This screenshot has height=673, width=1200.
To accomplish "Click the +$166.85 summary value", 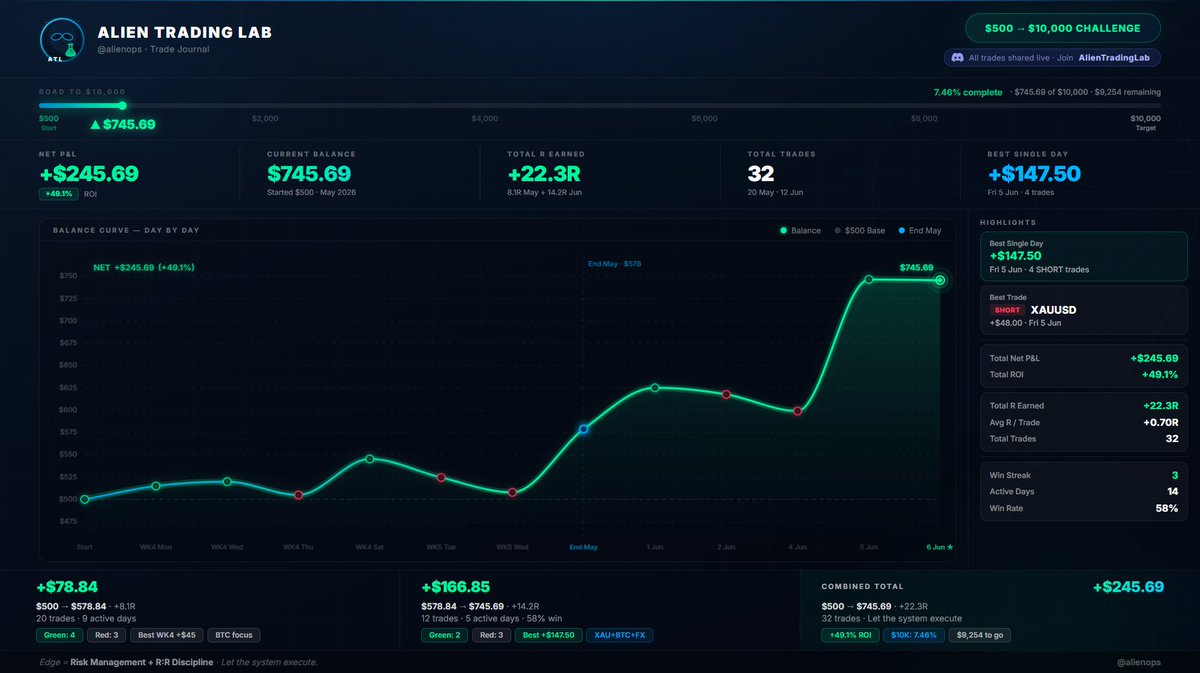I will (x=455, y=587).
